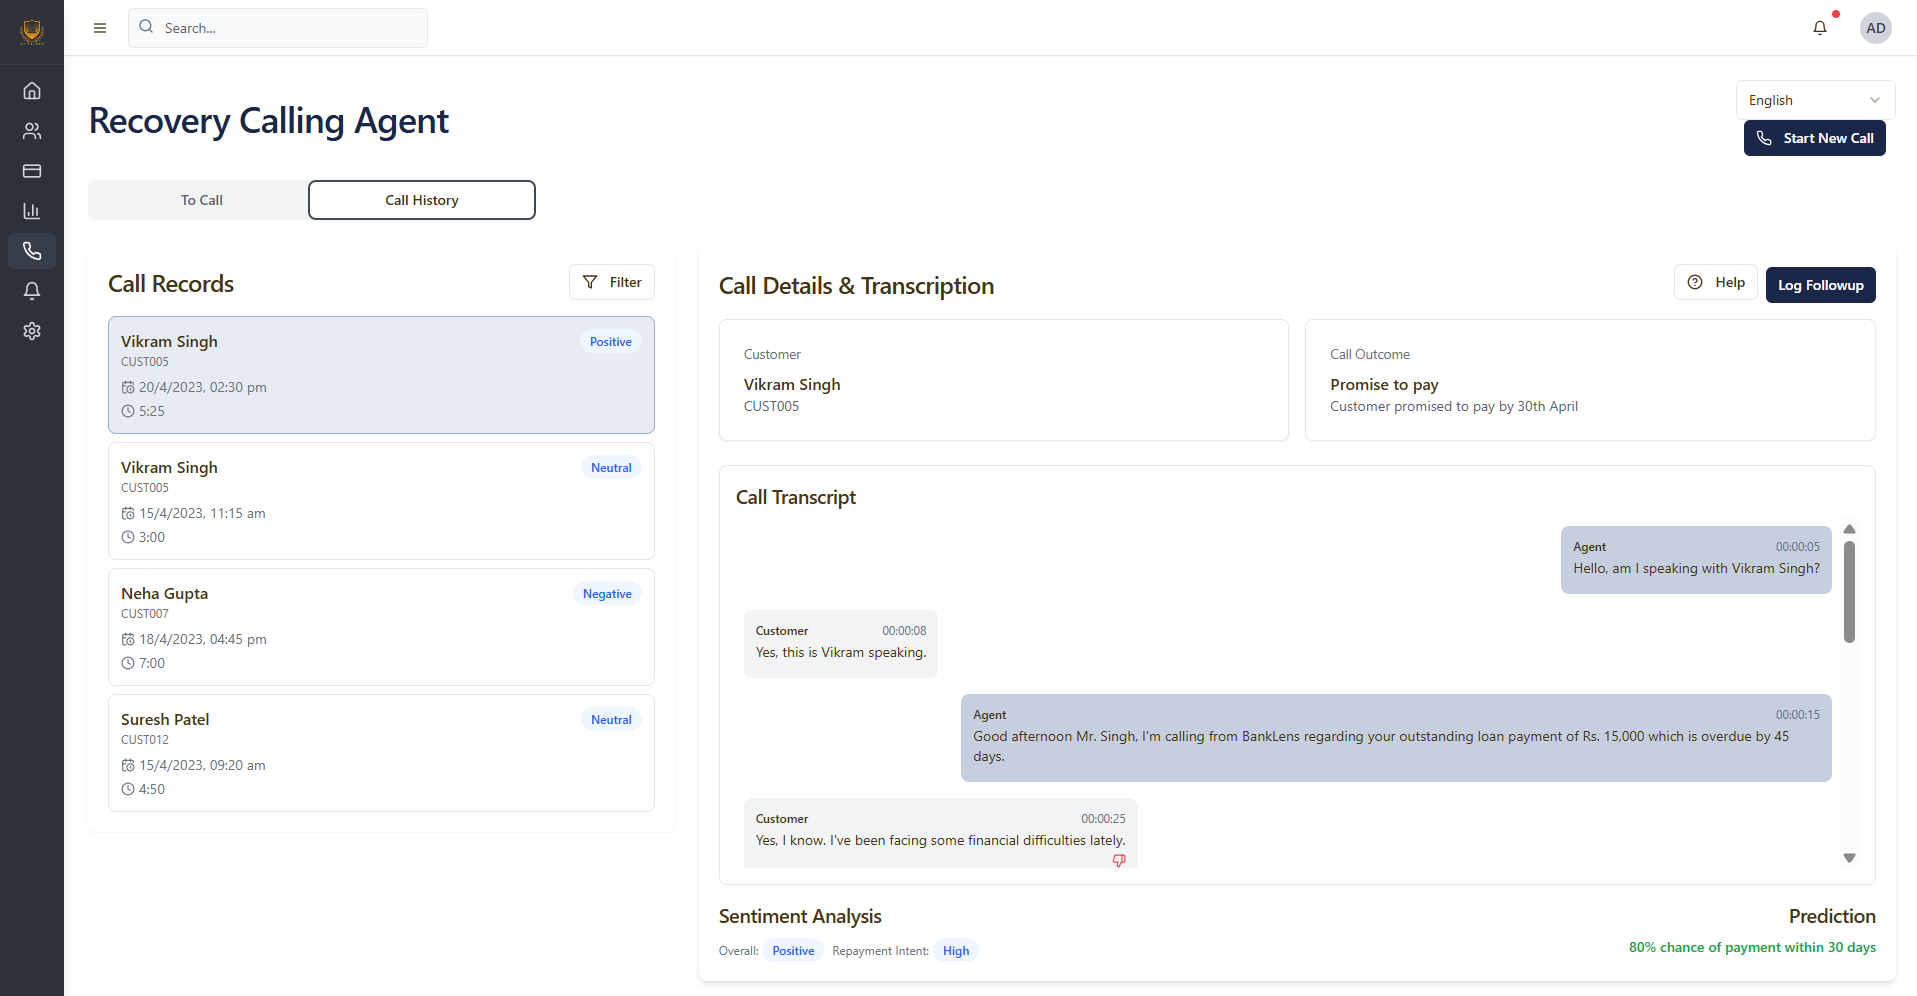1917x996 pixels.
Task: Open the top bar notifications bell
Action: [1820, 28]
